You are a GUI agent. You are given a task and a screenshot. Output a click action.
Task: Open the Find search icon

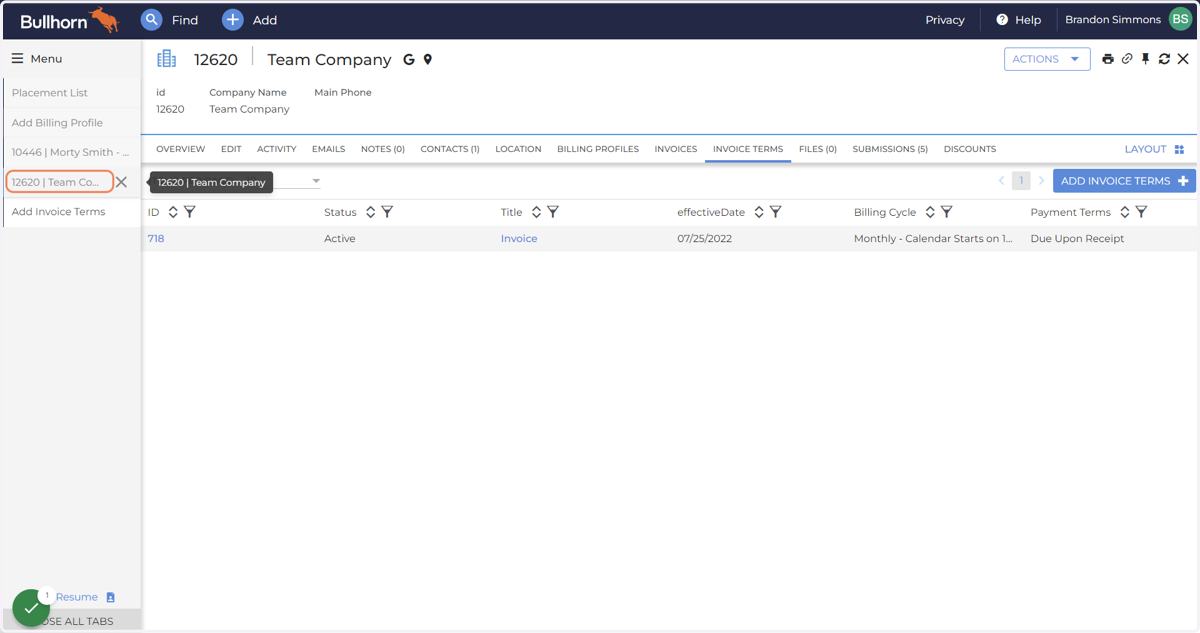151,19
